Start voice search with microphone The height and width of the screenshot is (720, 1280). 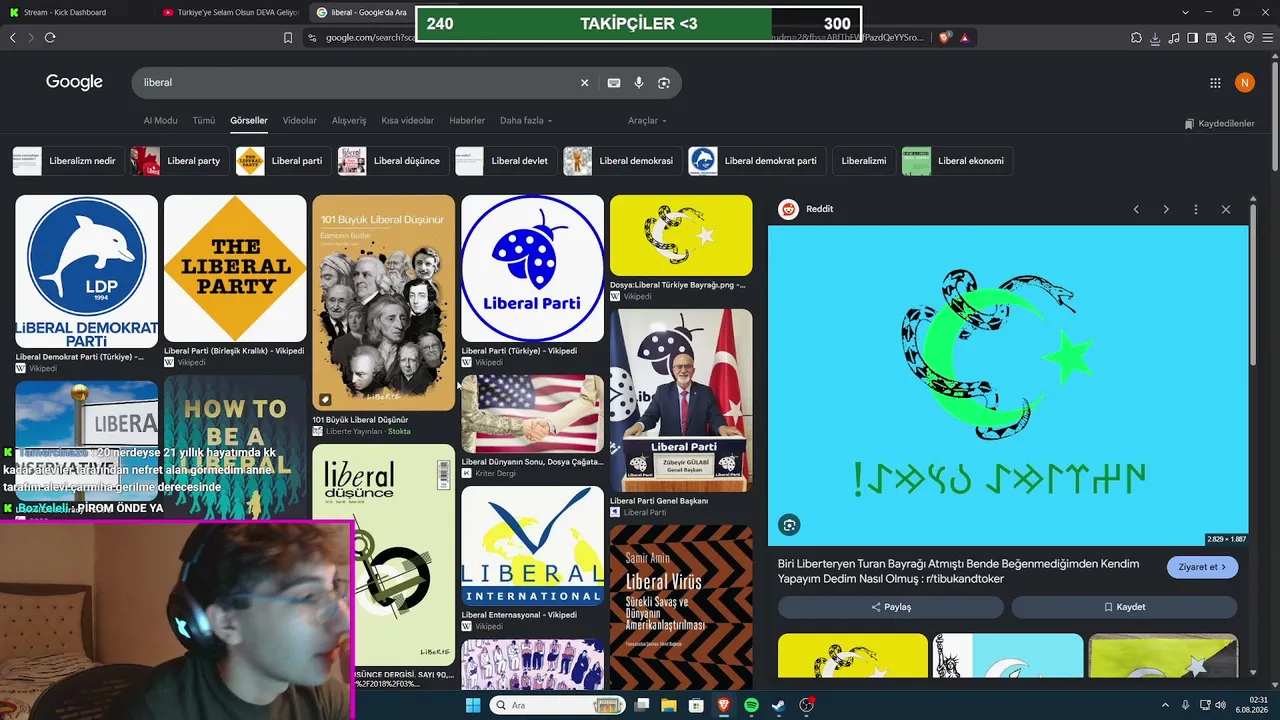point(639,83)
